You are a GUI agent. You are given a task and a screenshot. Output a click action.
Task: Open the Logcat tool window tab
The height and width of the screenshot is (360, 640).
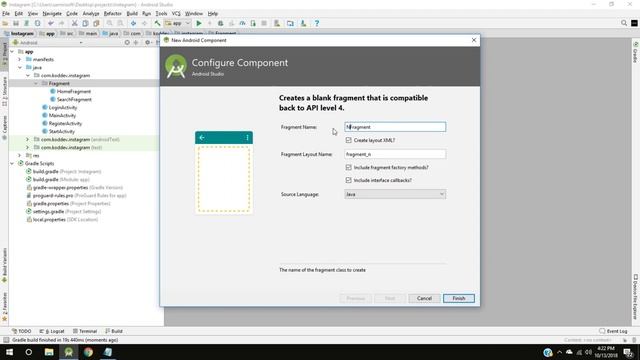click(52, 331)
